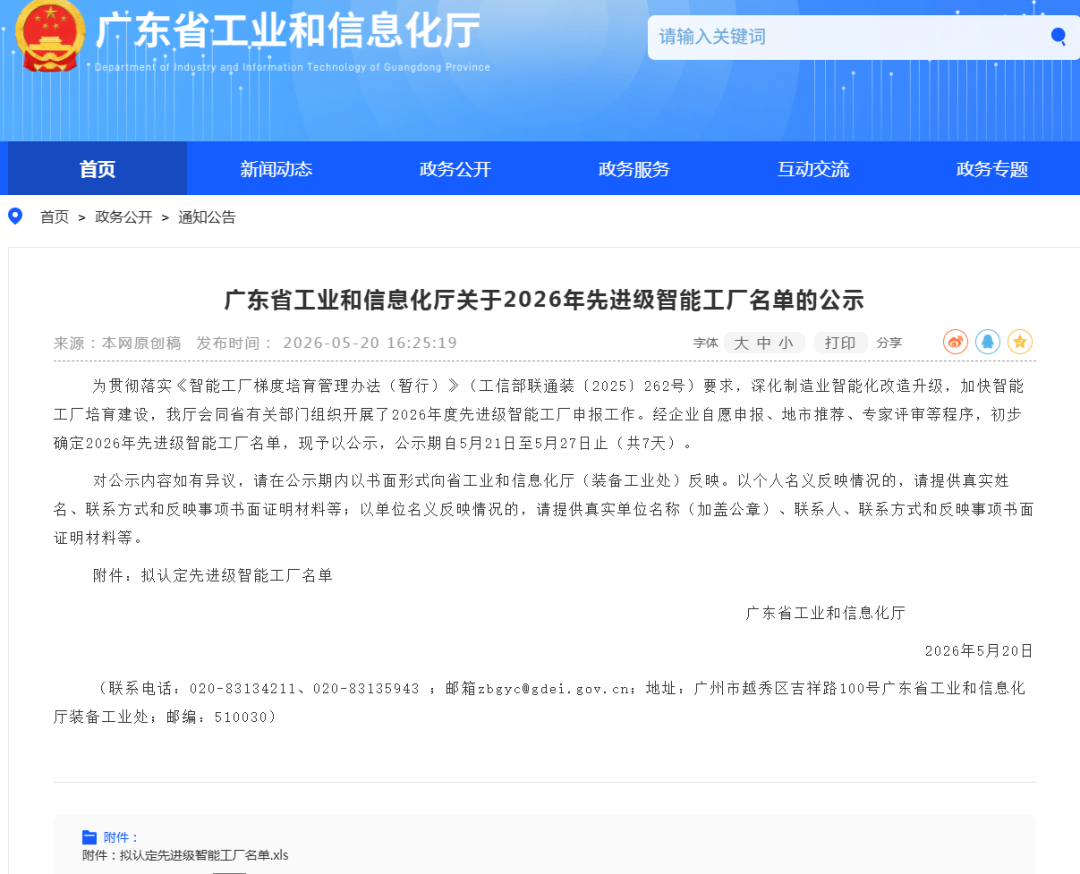Open the 新闻动态 navigation tab
Image resolution: width=1080 pixels, height=874 pixels.
276,169
